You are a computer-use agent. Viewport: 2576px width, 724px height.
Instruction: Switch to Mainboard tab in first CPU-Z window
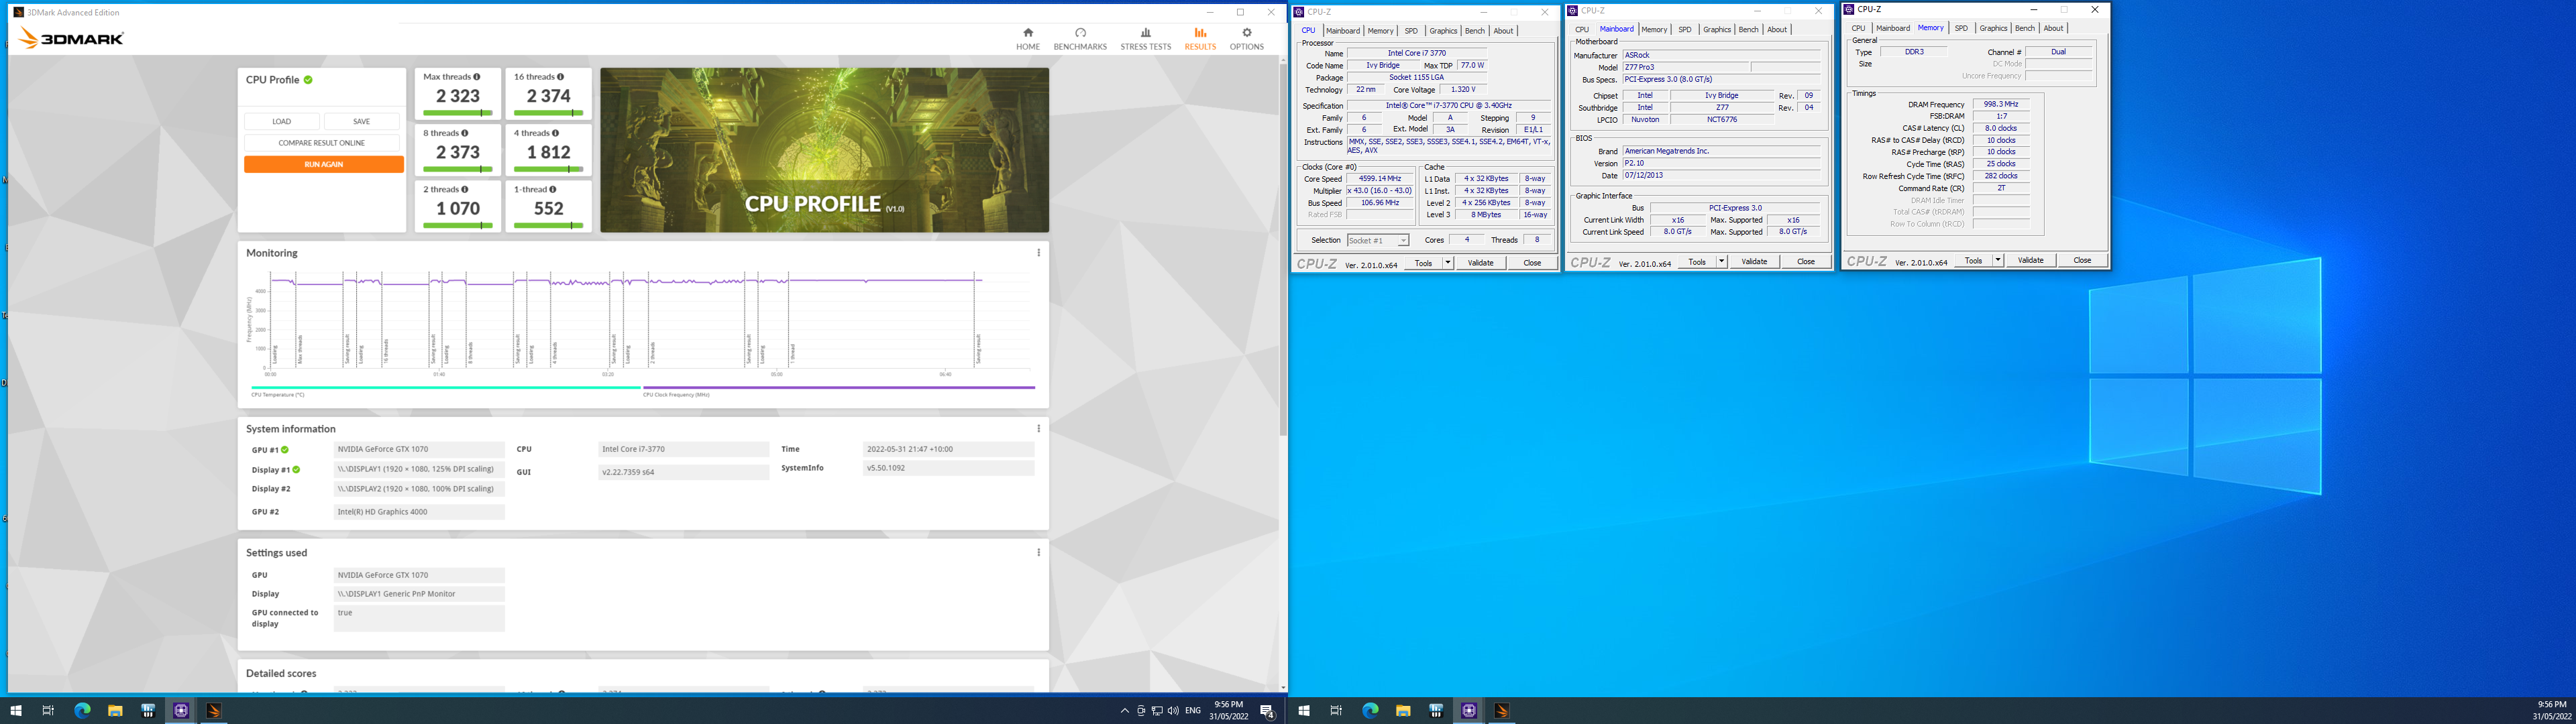(1342, 31)
